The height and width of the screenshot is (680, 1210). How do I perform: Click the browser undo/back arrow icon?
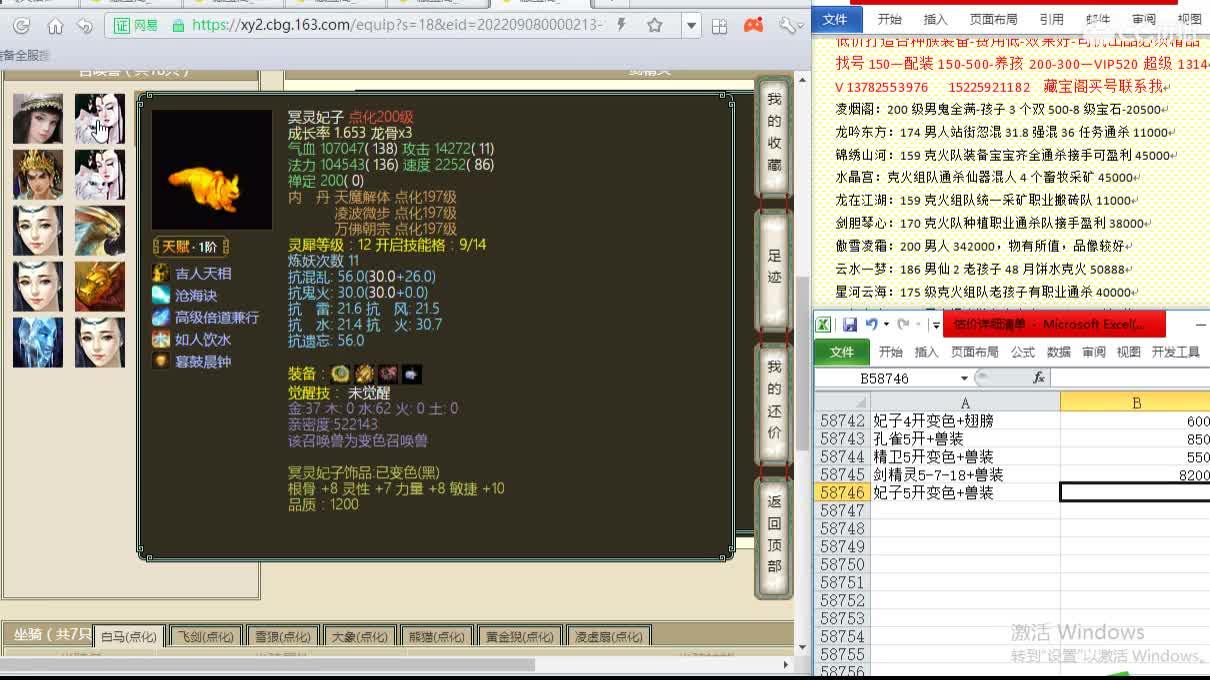[85, 26]
